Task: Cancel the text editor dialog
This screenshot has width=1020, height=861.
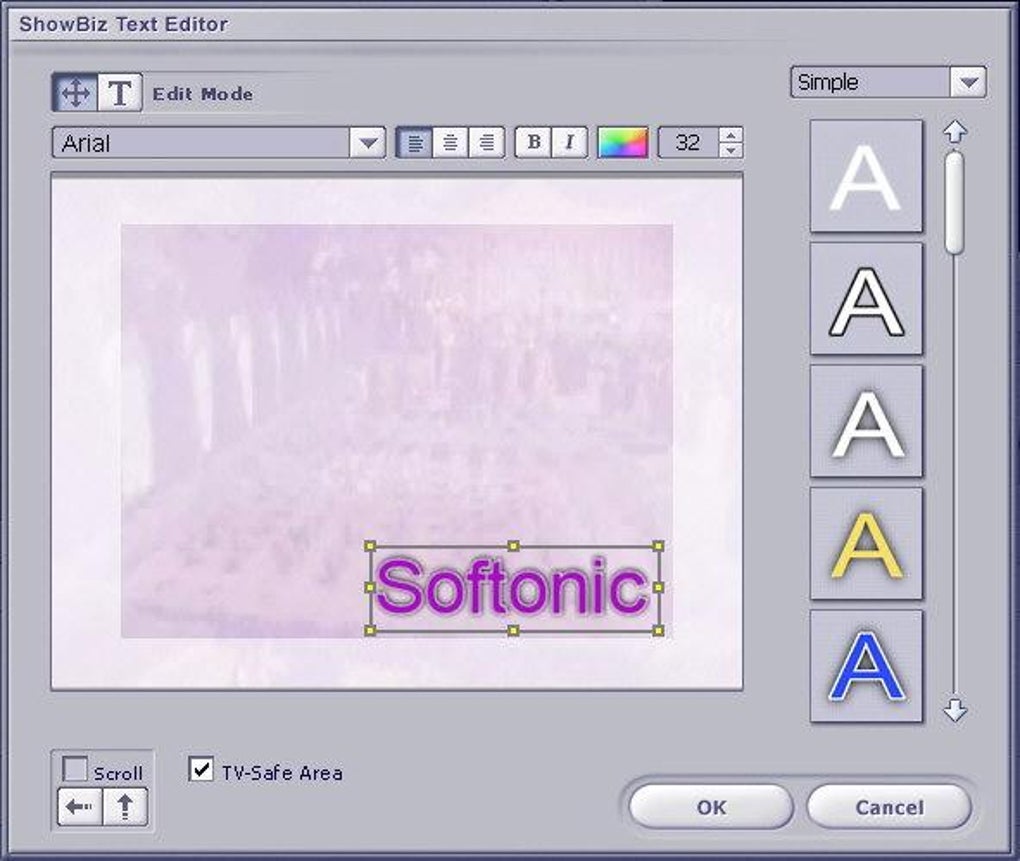Action: (x=889, y=807)
